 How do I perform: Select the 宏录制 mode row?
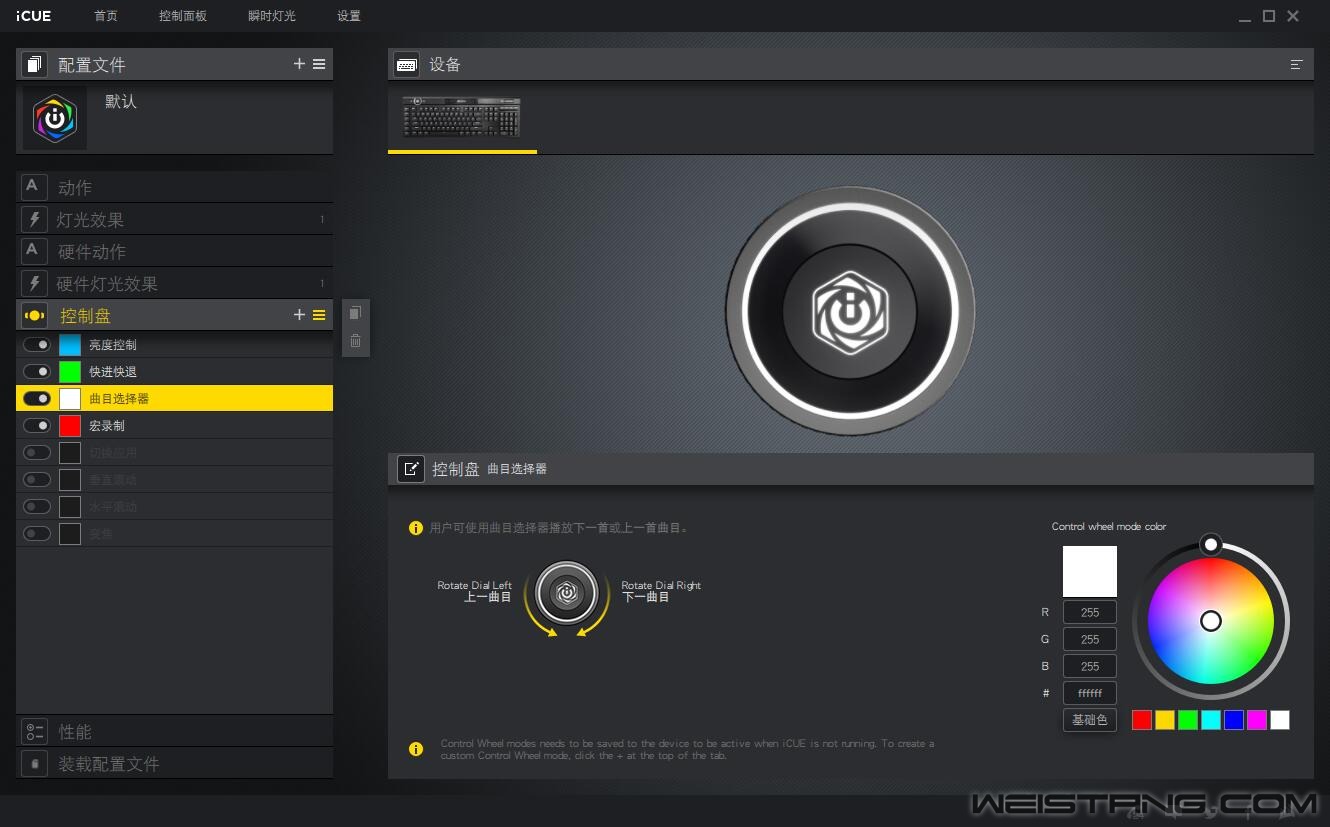coord(174,425)
